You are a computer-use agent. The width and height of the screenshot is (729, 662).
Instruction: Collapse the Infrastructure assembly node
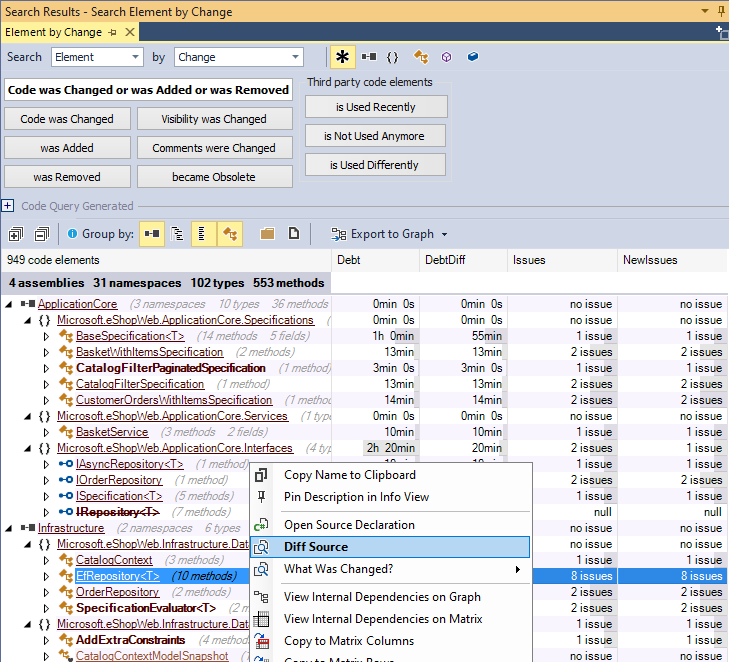[x=9, y=528]
